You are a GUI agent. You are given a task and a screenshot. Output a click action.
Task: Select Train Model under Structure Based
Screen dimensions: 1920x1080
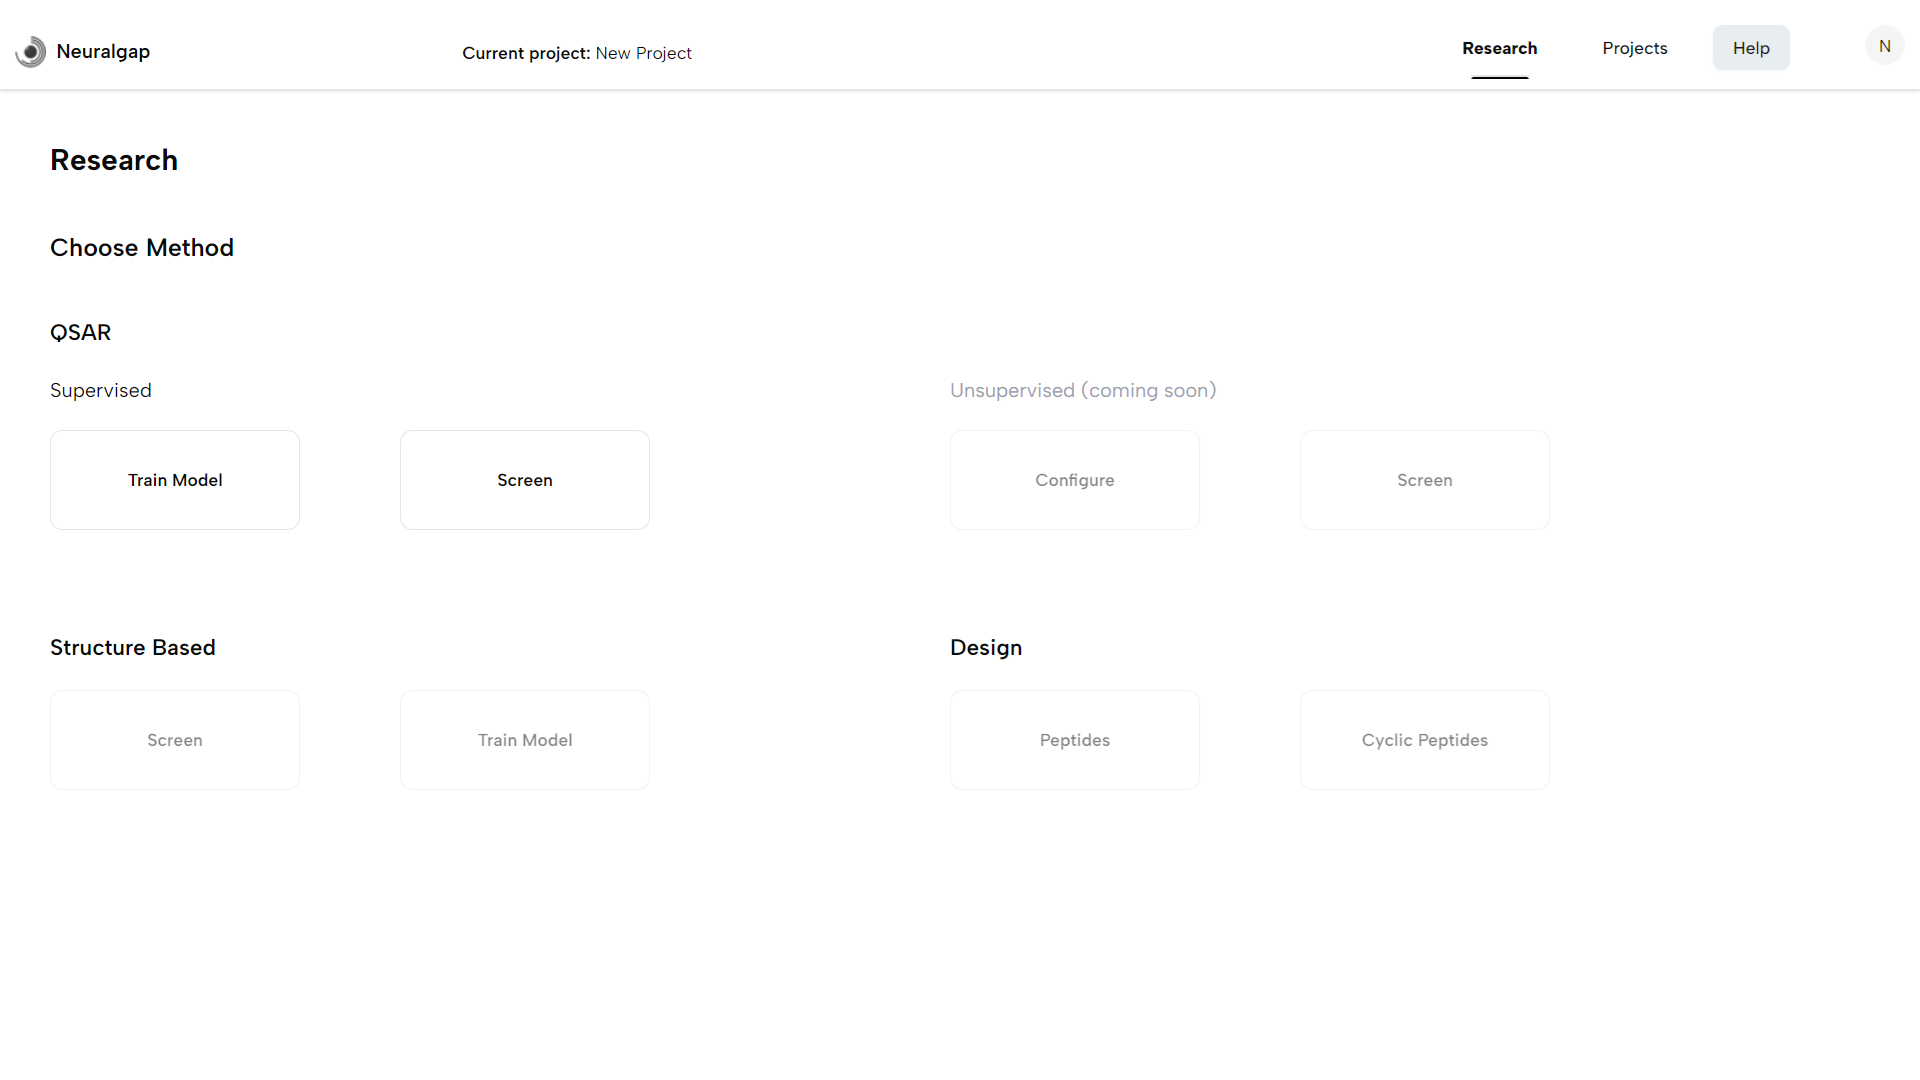click(x=525, y=740)
